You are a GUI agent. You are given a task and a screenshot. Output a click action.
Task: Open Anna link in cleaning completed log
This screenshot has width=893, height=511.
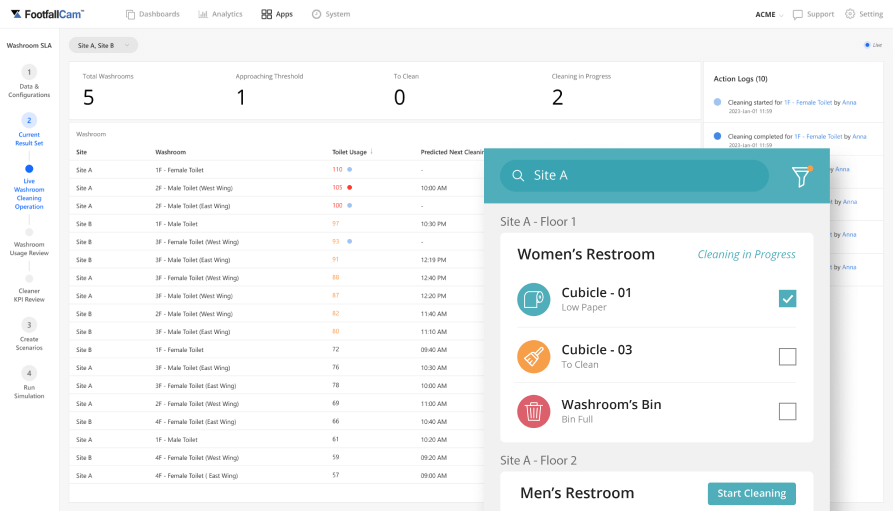point(859,137)
